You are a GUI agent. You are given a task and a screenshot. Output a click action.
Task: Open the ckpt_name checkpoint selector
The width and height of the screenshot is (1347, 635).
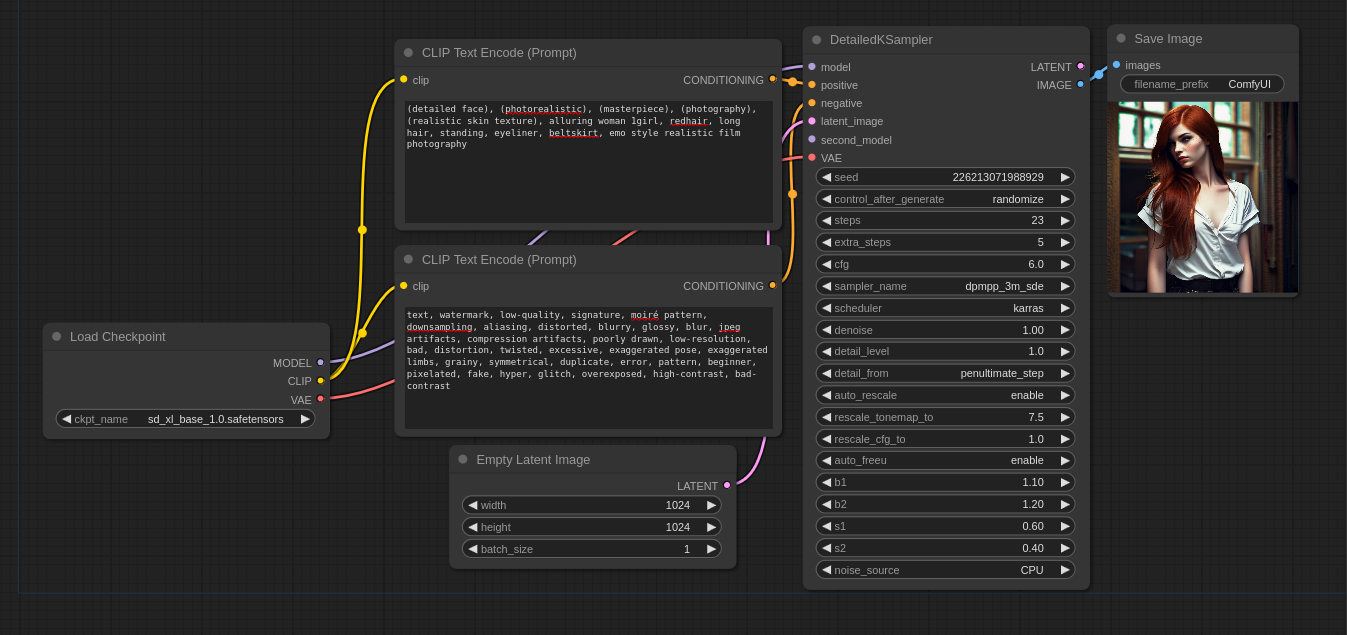[x=185, y=419]
